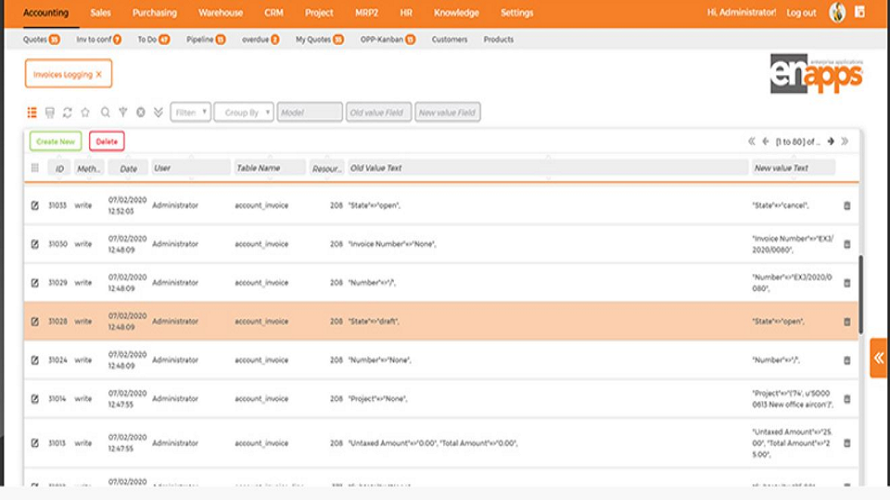Image resolution: width=890 pixels, height=500 pixels.
Task: Open the Sales menu
Action: (x=100, y=12)
